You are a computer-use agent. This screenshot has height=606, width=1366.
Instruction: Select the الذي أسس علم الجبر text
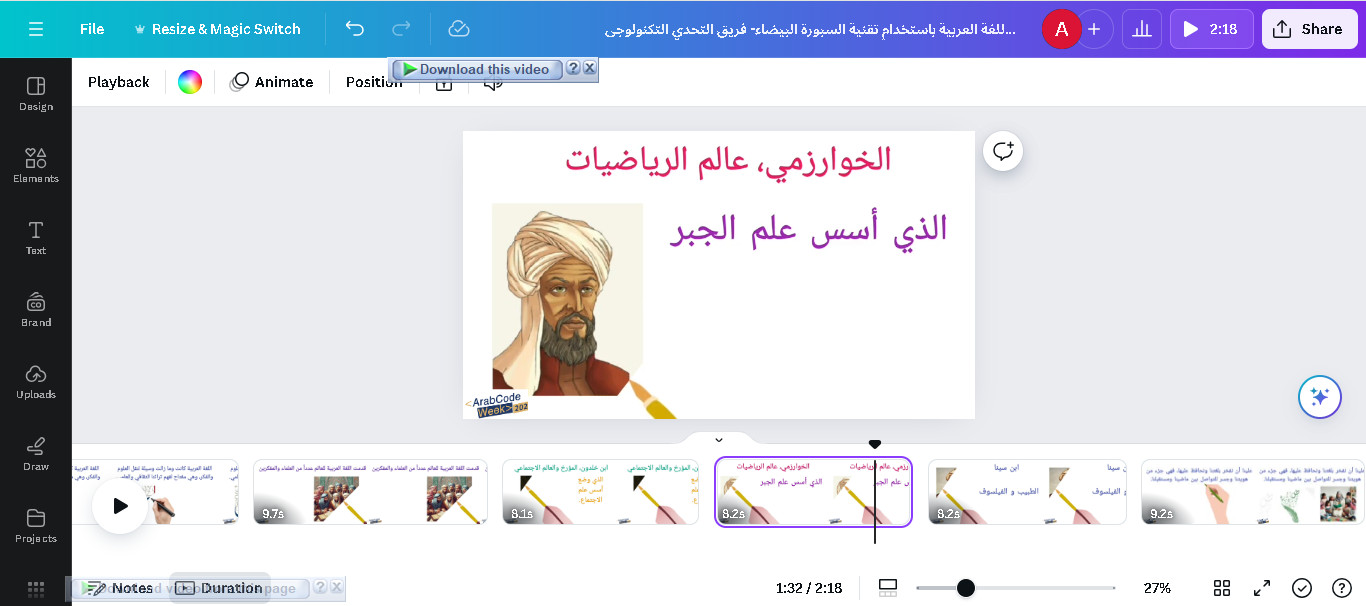point(808,229)
